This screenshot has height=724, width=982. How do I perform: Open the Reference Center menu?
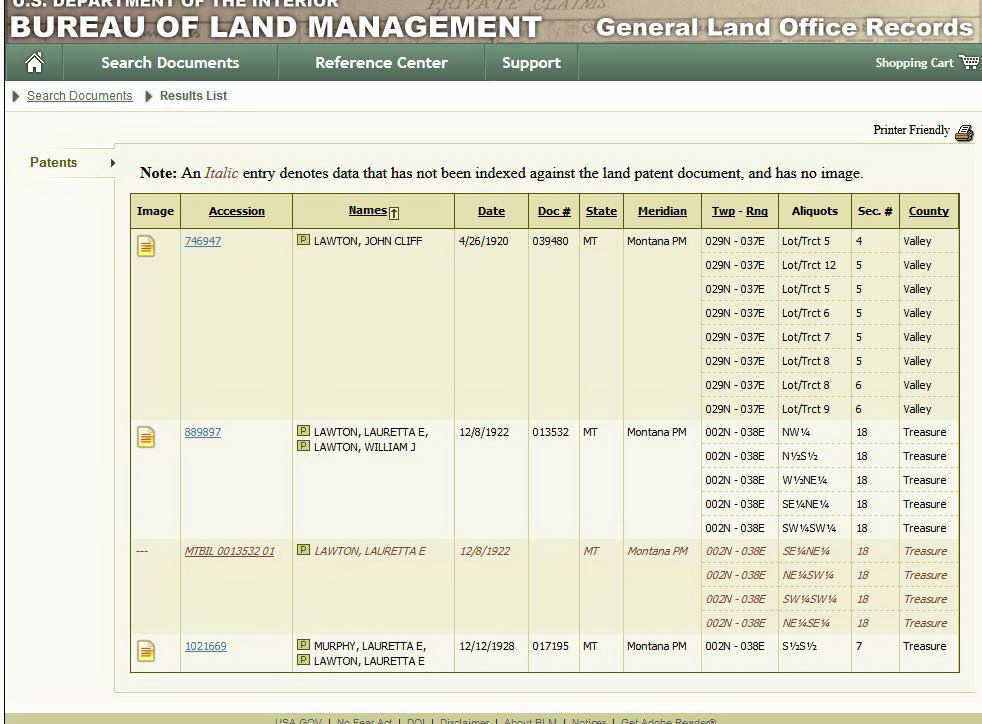[381, 63]
